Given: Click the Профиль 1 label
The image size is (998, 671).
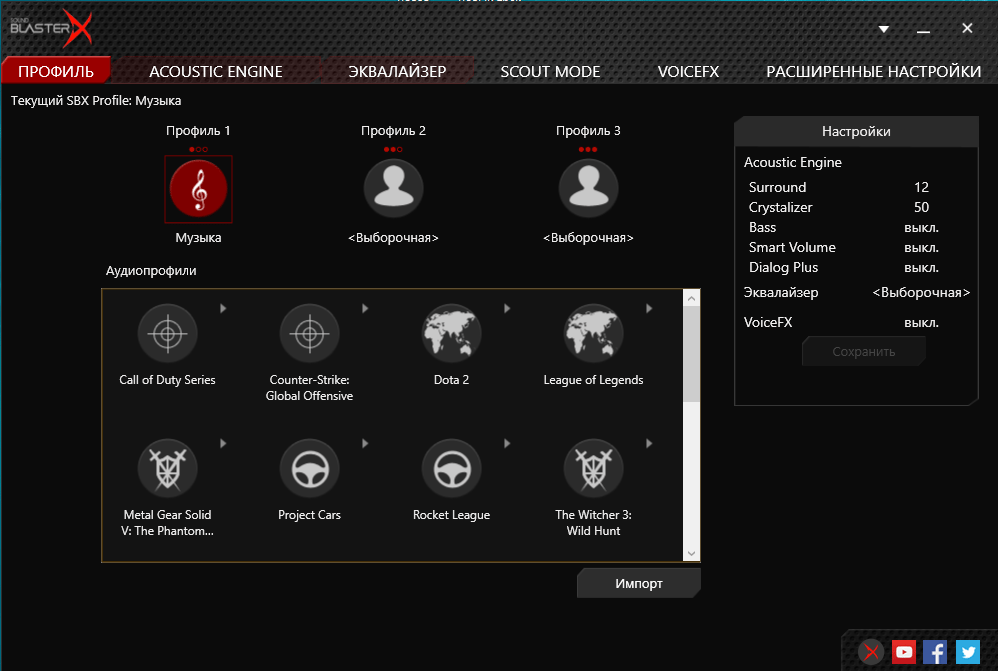Looking at the screenshot, I should (x=198, y=131).
